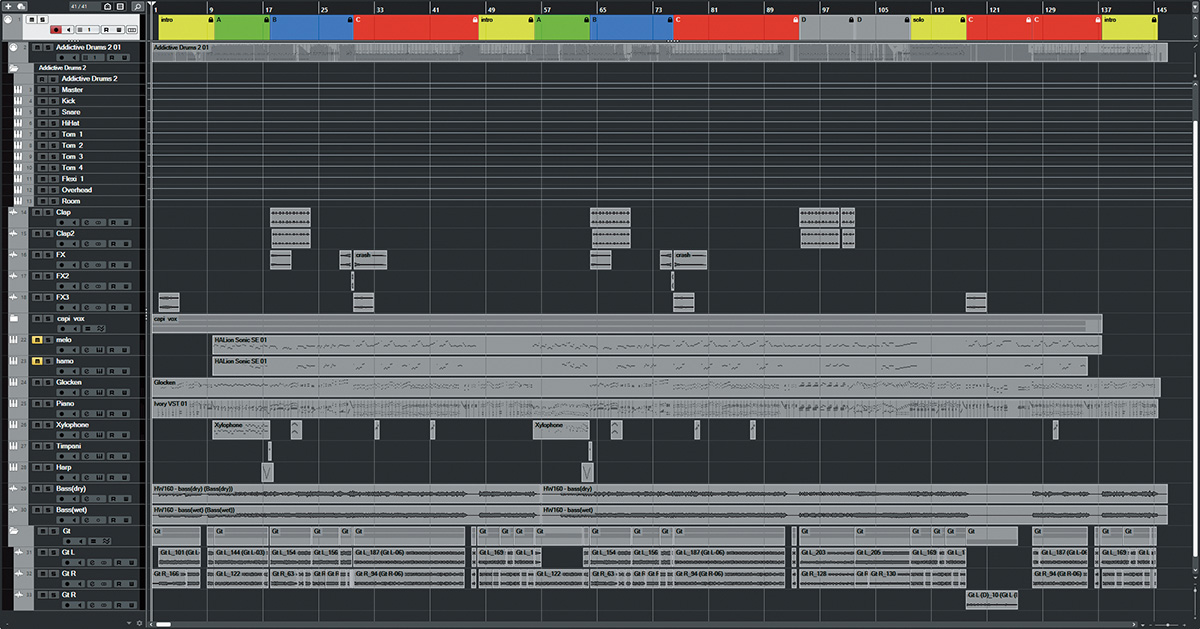Click the instrument icon of Kick track
Viewport: 1200px width, 629px height.
pos(18,101)
